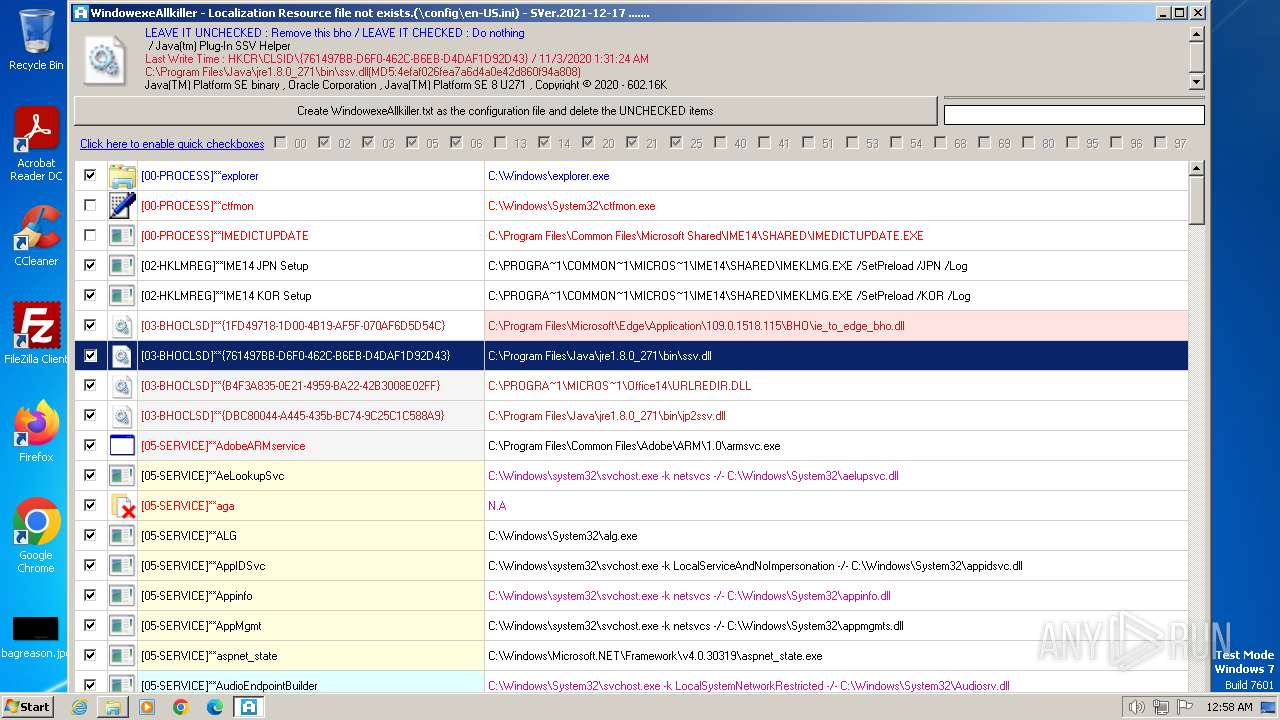This screenshot has height=720, width=1280.
Task: Click the aga service red X icon
Action: coord(122,506)
